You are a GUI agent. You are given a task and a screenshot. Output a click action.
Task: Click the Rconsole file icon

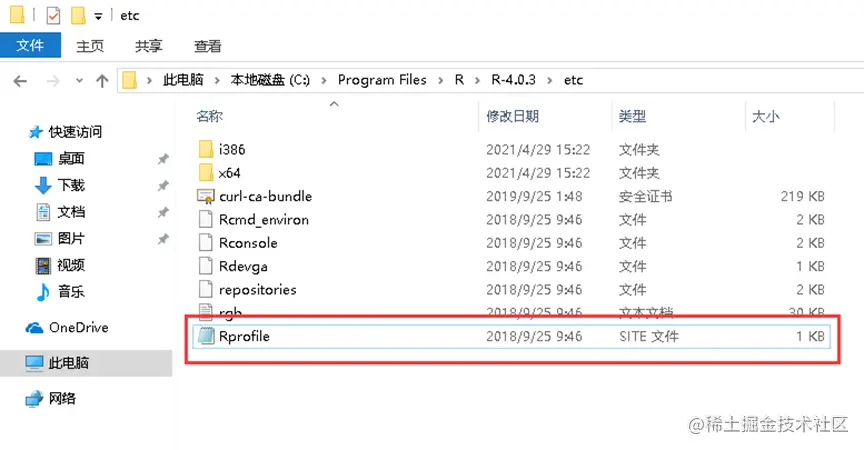[x=206, y=242]
